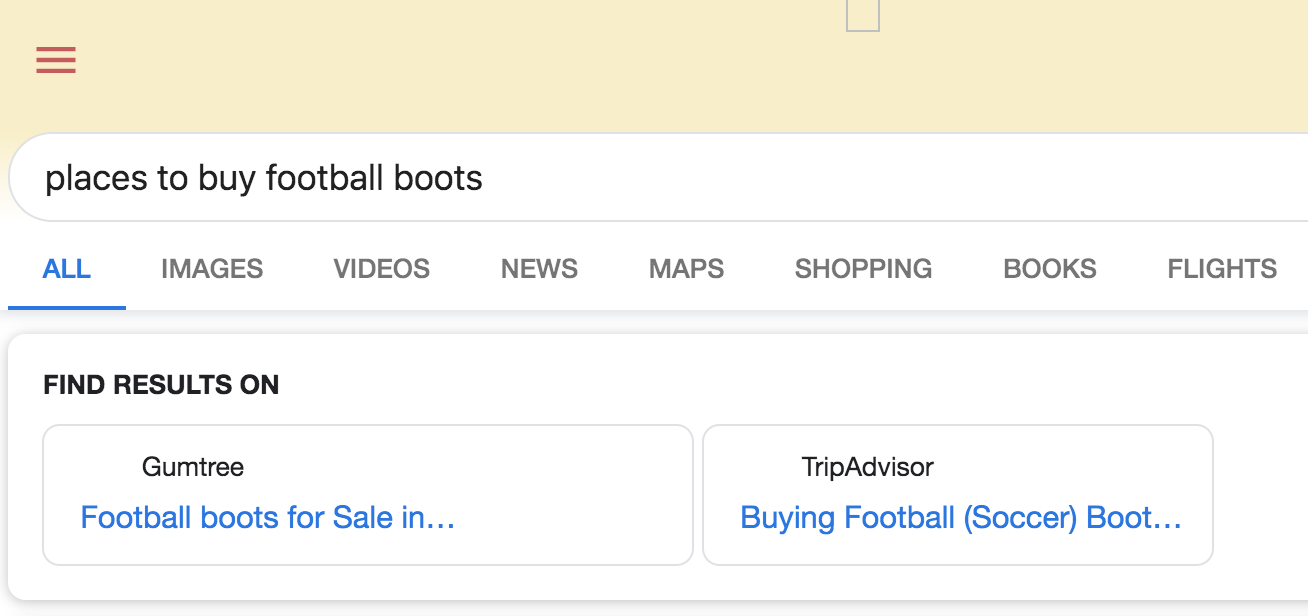
Task: Click the "FIND RESULTS ON" heading
Action: pyautogui.click(x=161, y=385)
